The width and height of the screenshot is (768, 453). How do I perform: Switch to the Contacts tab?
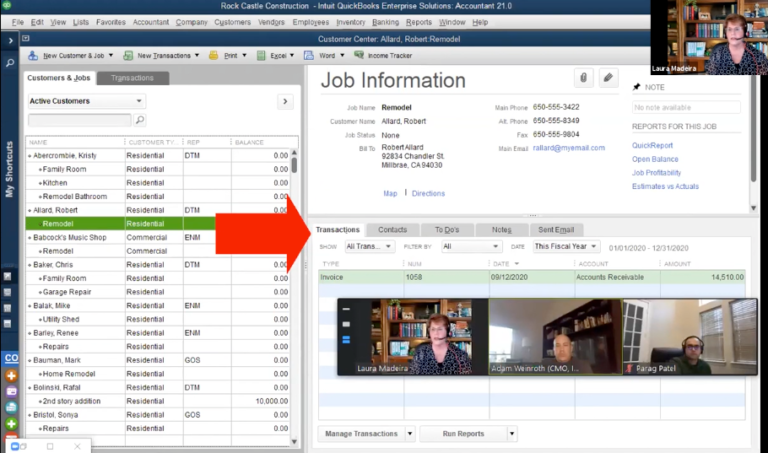(x=392, y=230)
